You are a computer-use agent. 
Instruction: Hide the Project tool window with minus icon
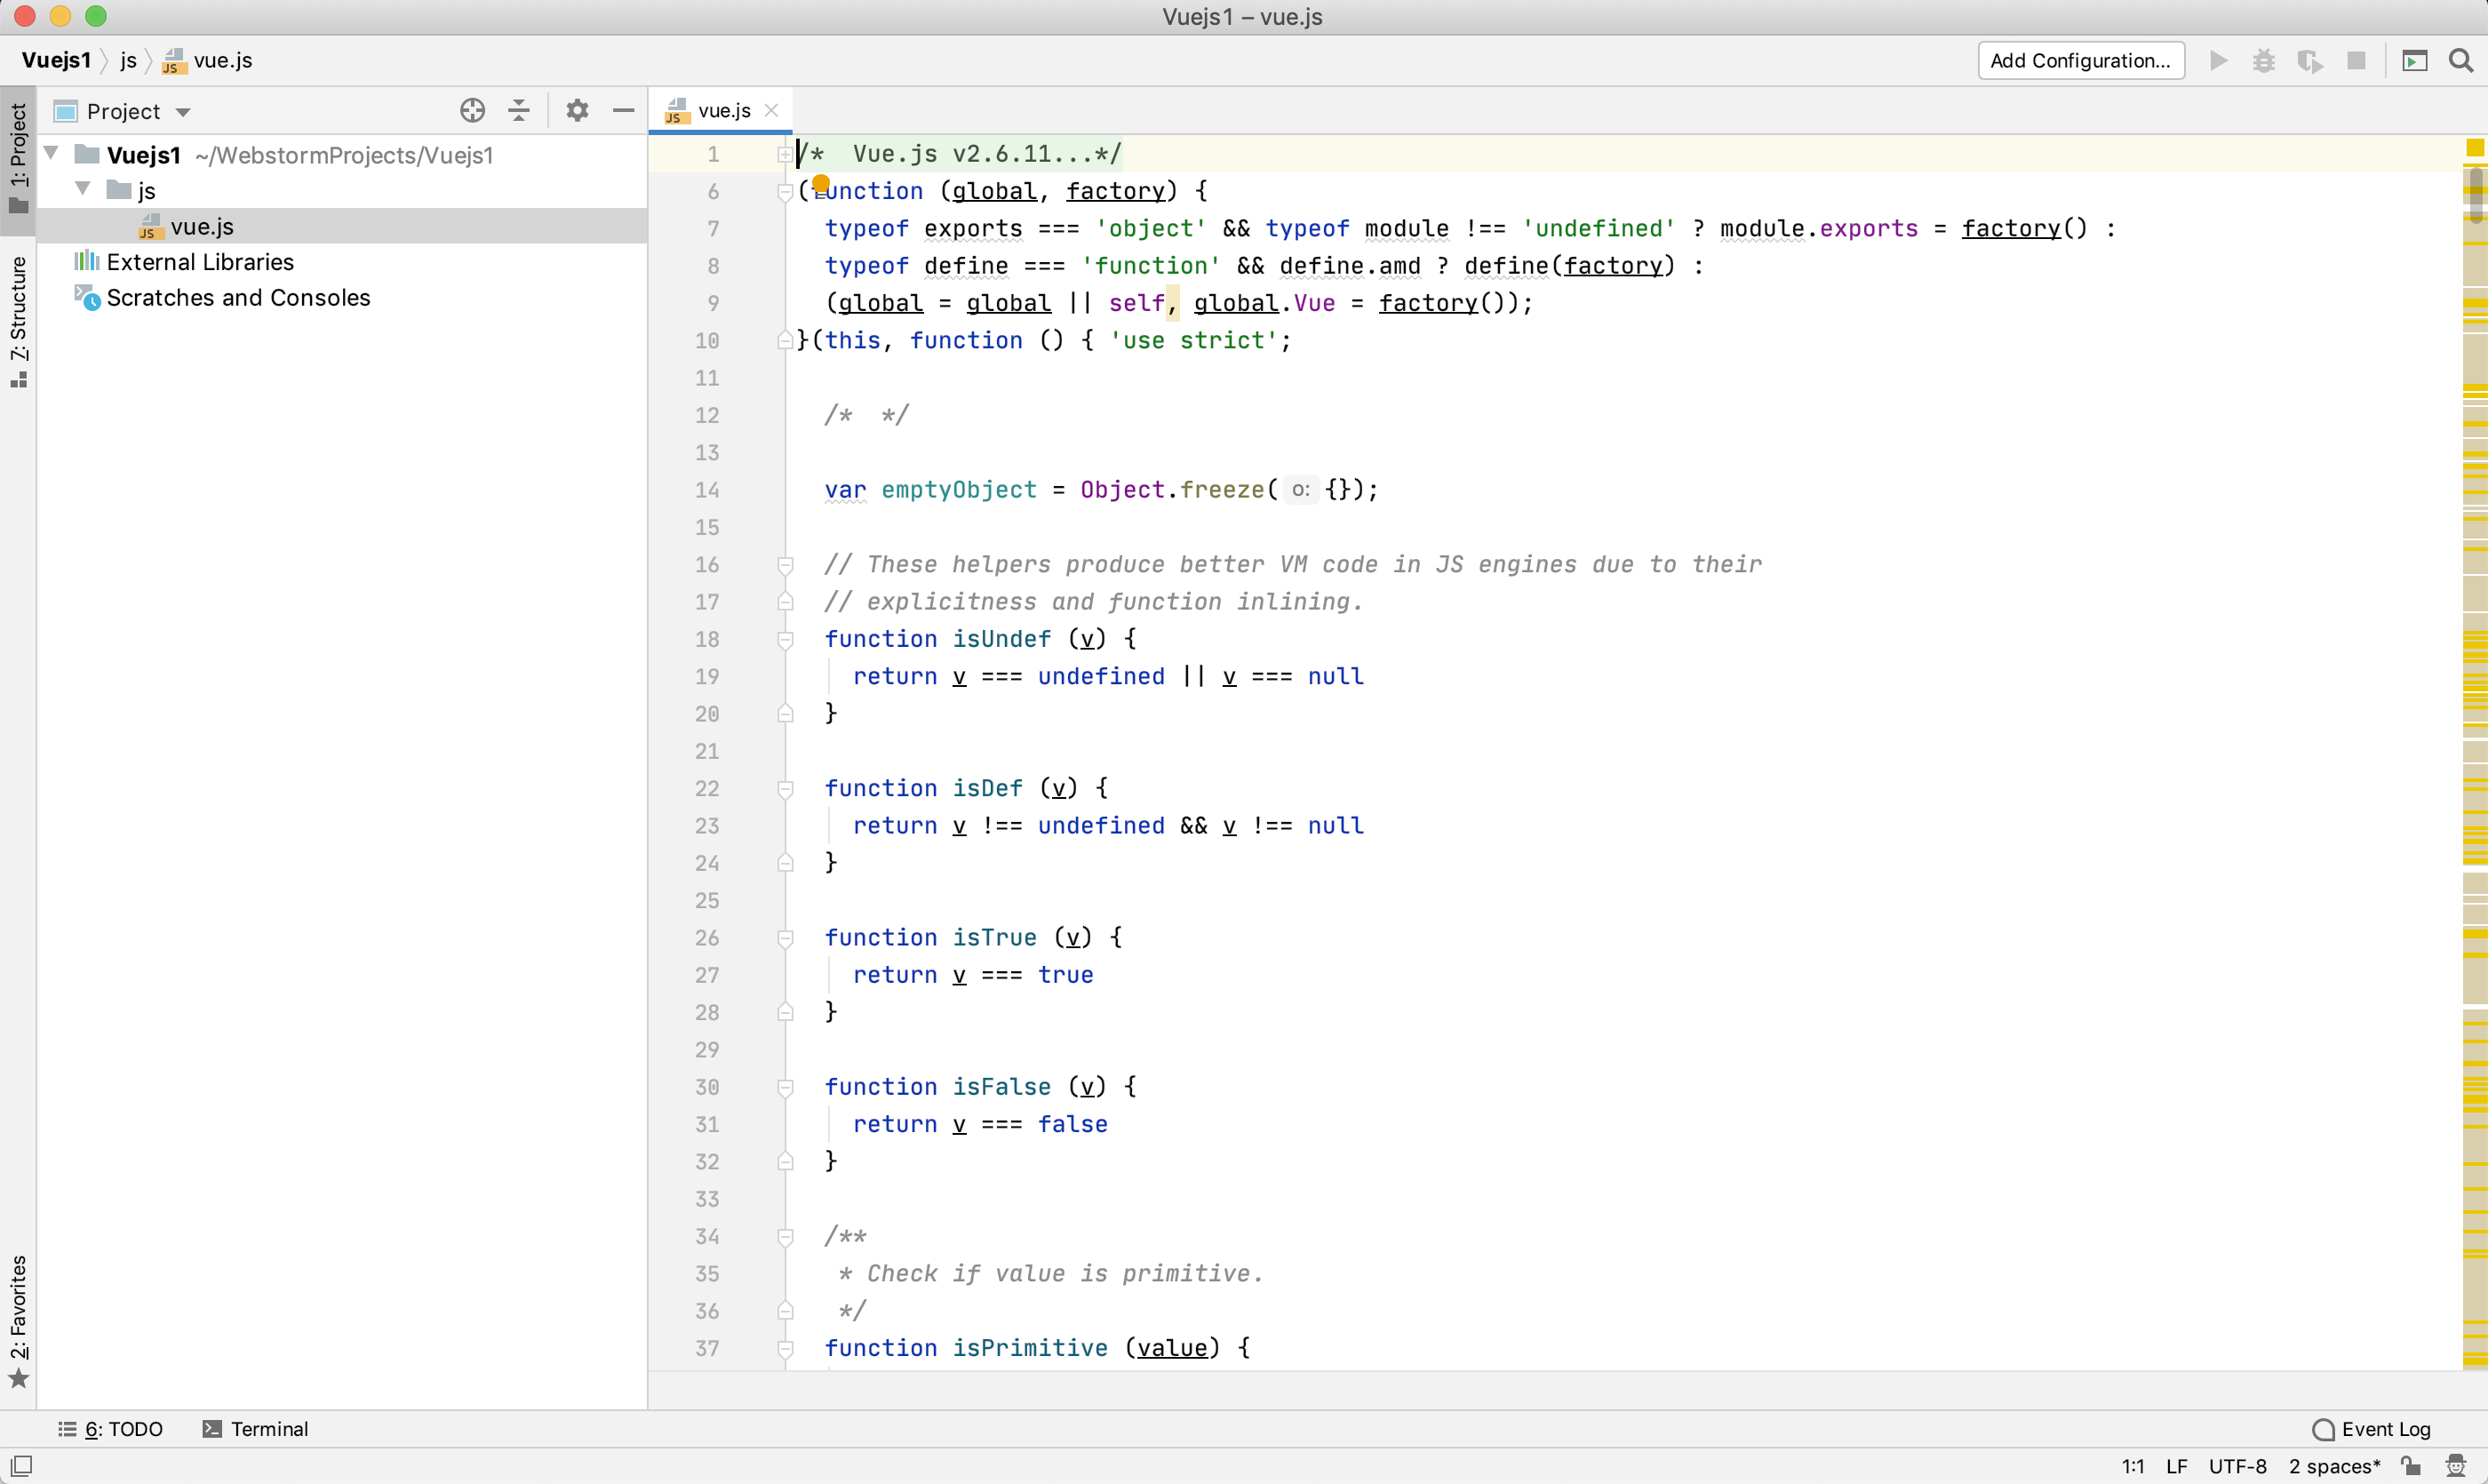[623, 110]
